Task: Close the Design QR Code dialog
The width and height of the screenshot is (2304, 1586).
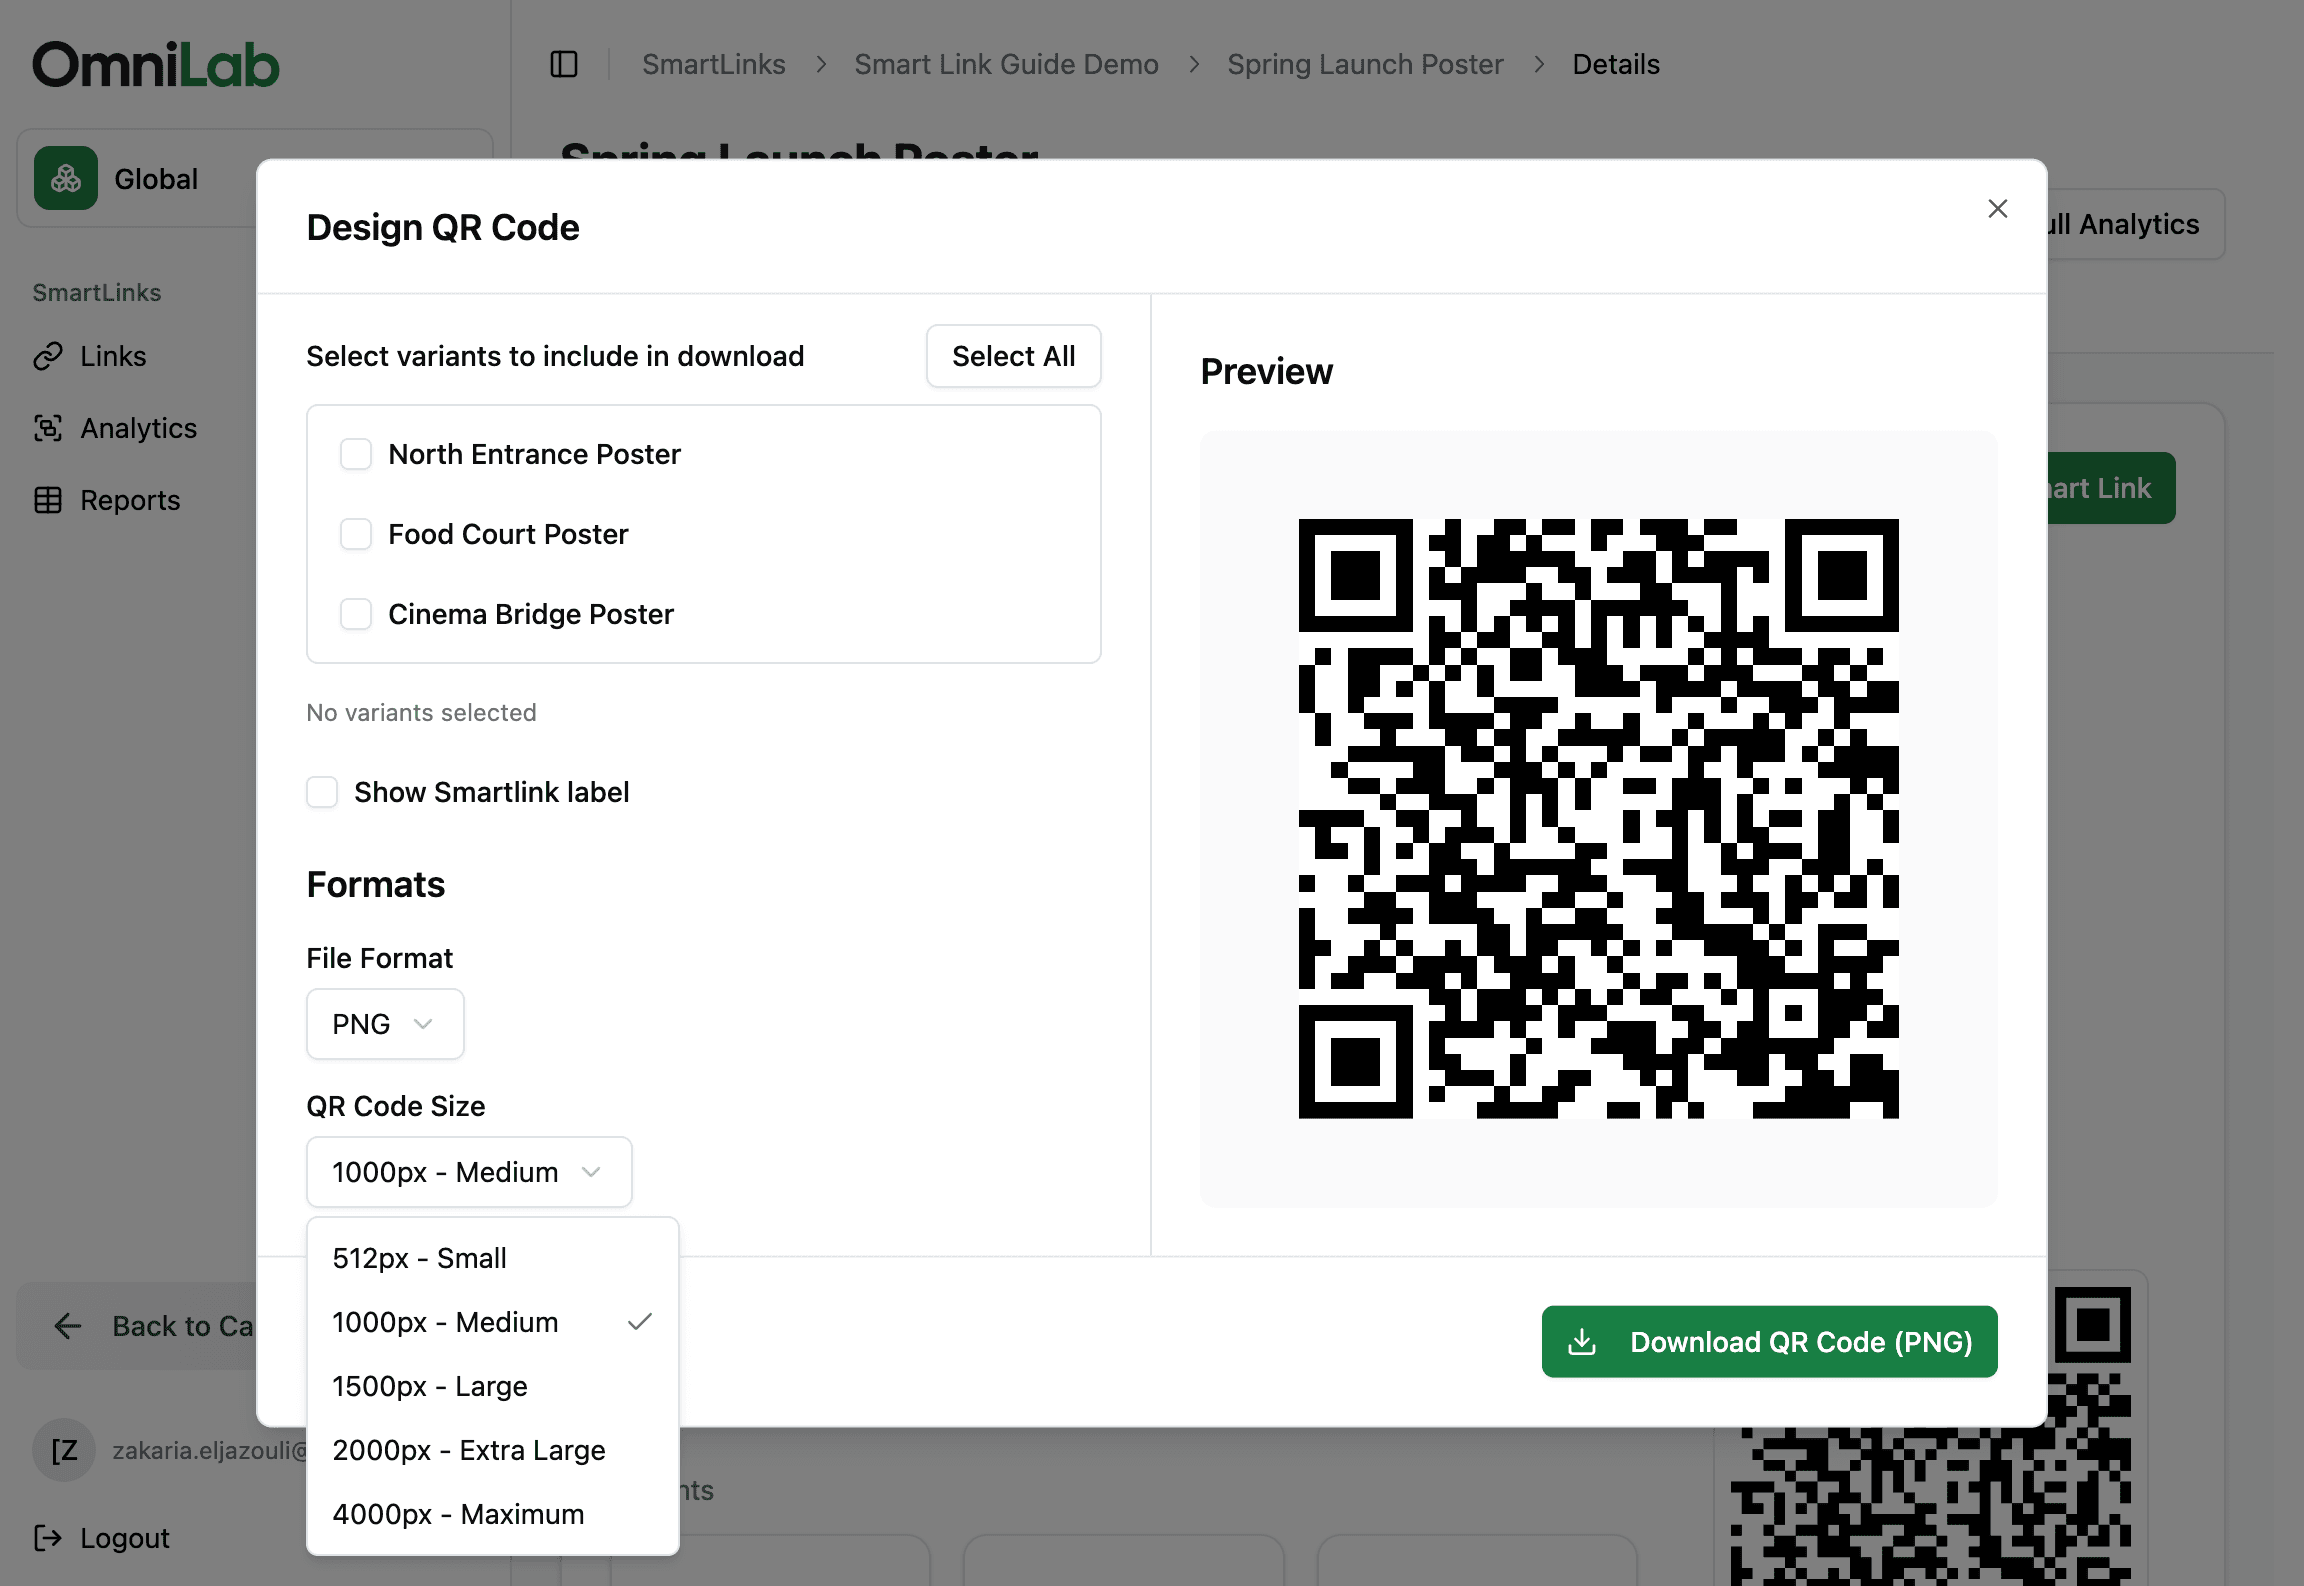Action: click(x=1997, y=208)
